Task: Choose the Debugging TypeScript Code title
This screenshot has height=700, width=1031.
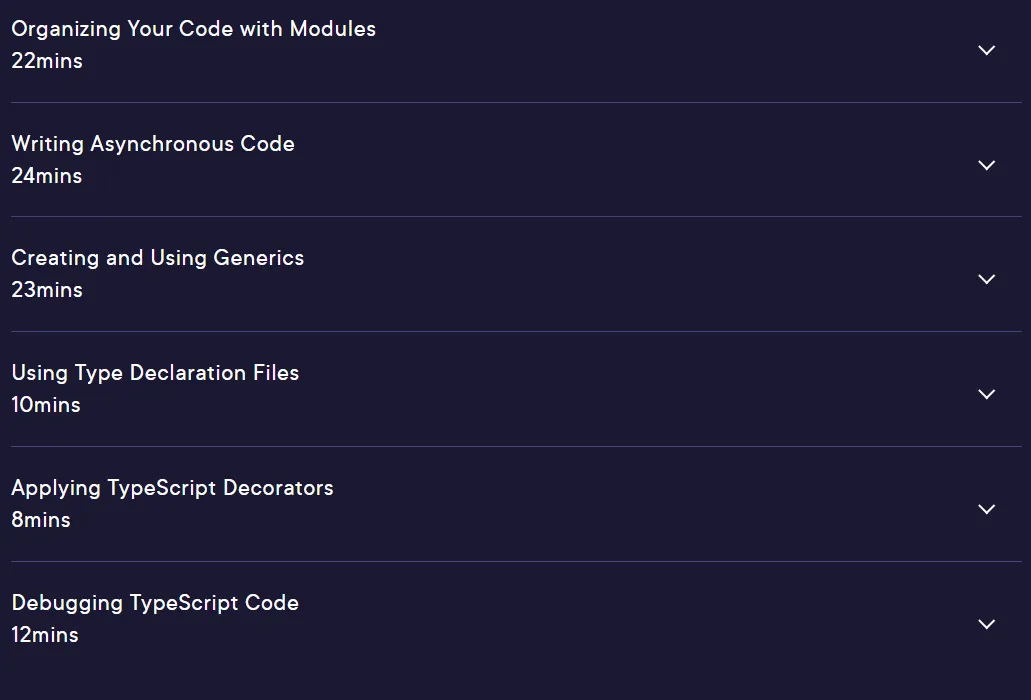Action: point(155,603)
